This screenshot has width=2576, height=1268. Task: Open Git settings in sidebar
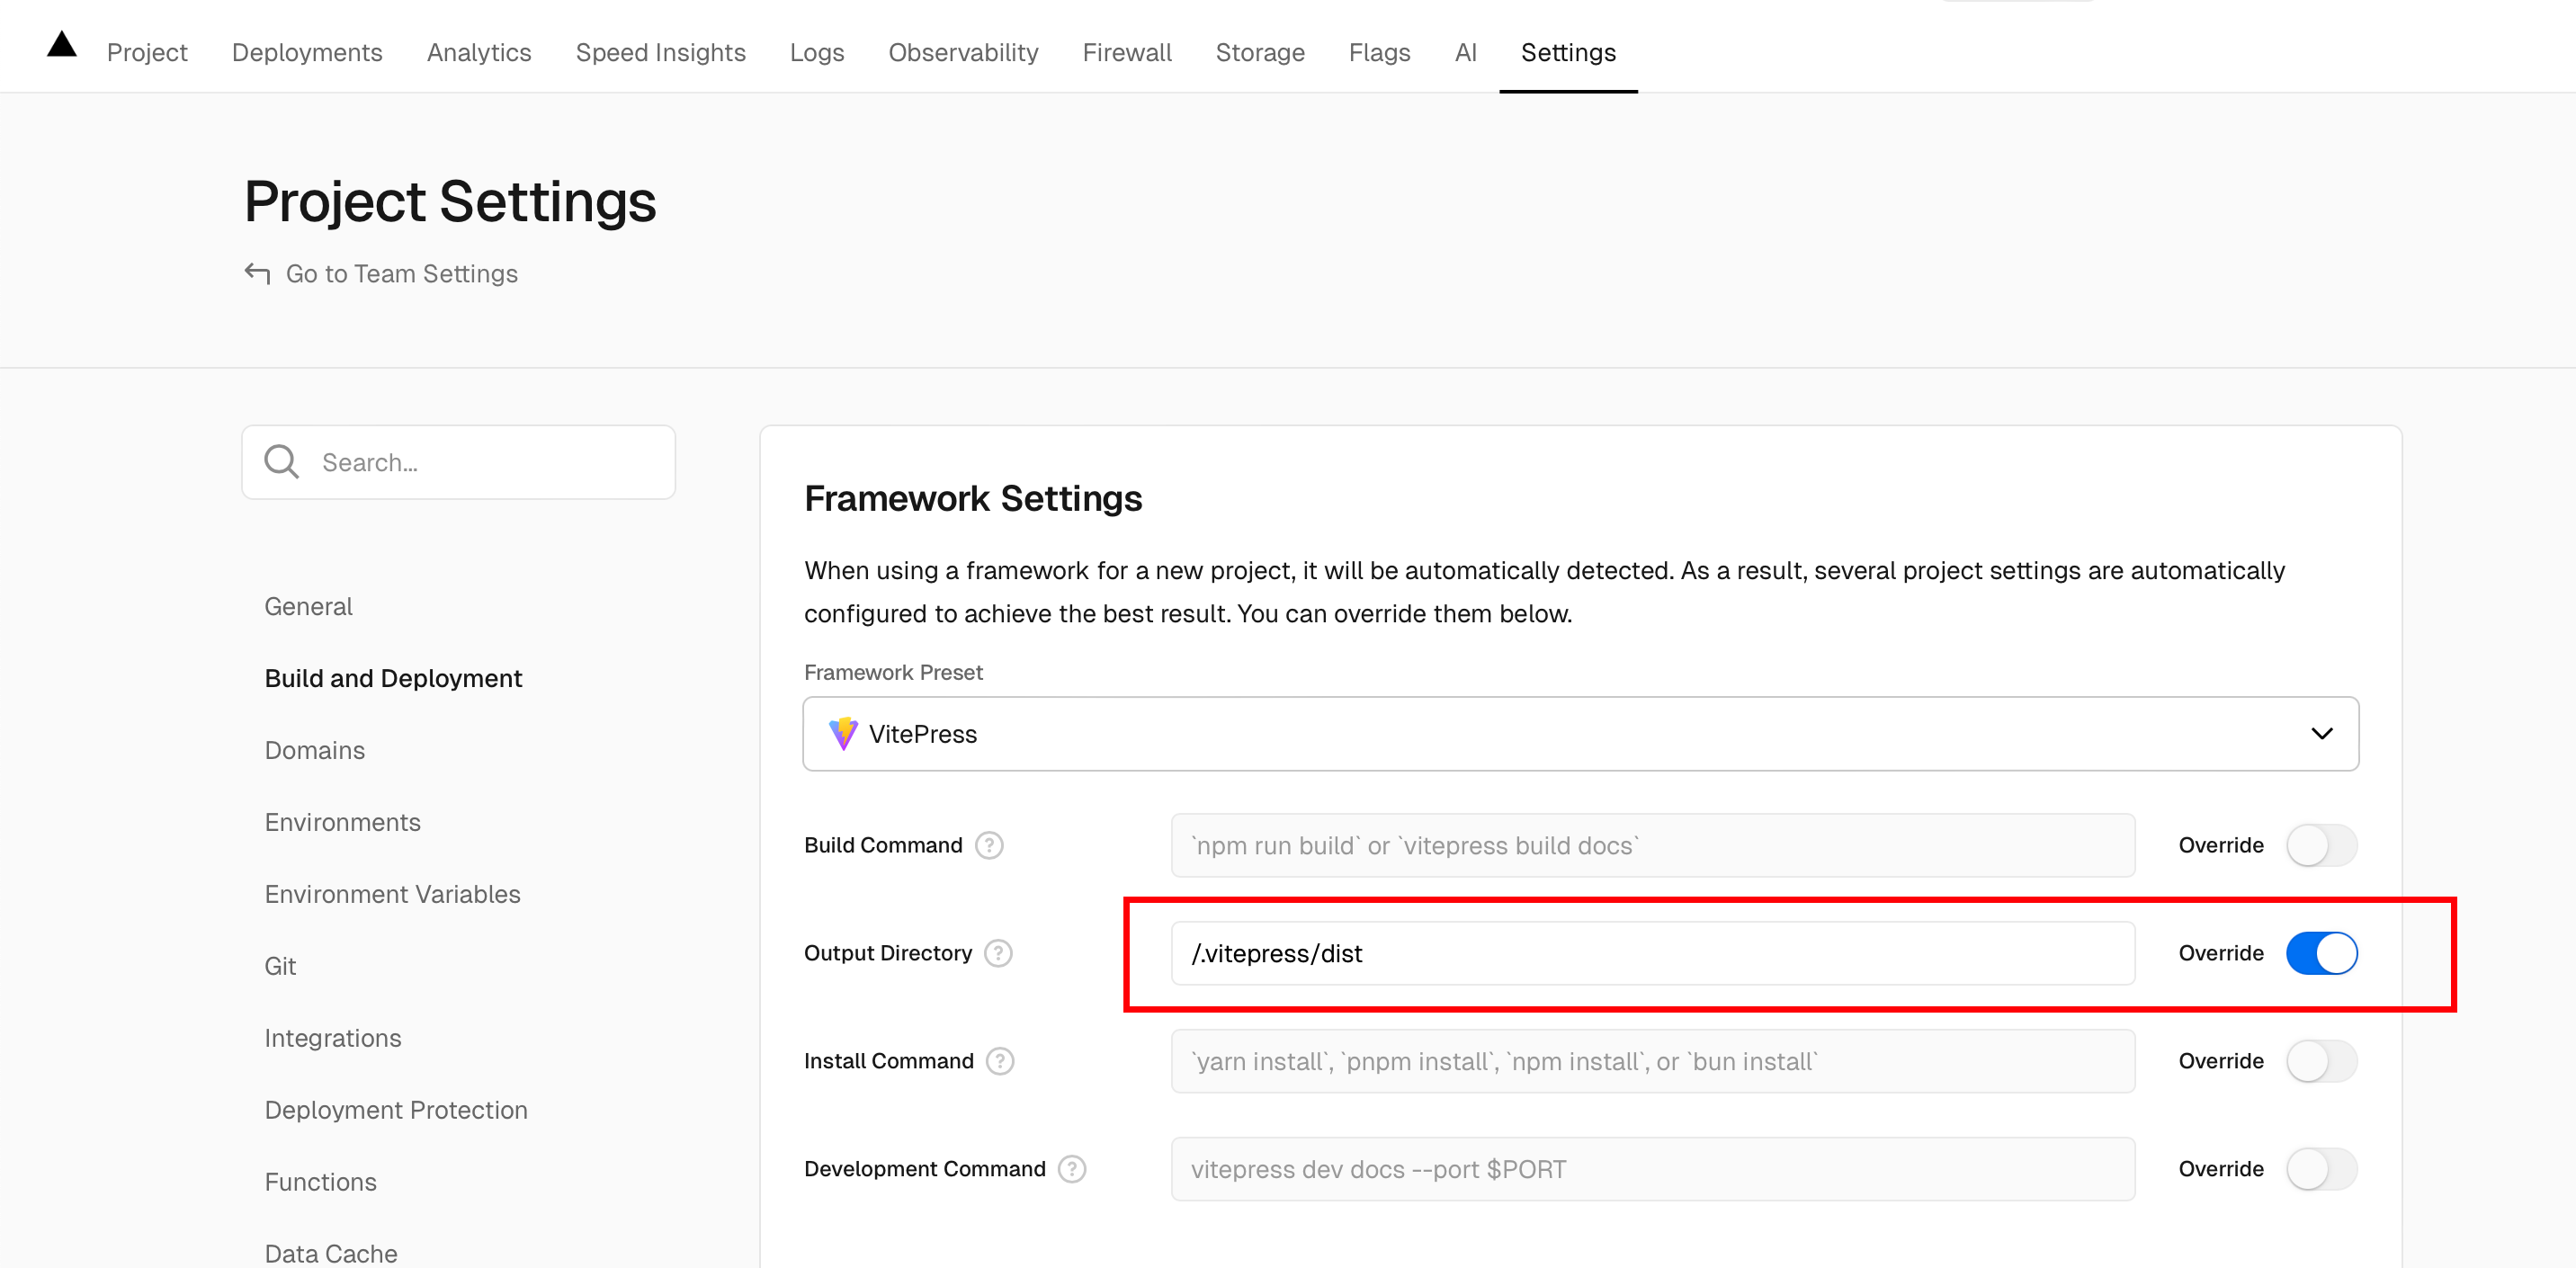coord(280,966)
